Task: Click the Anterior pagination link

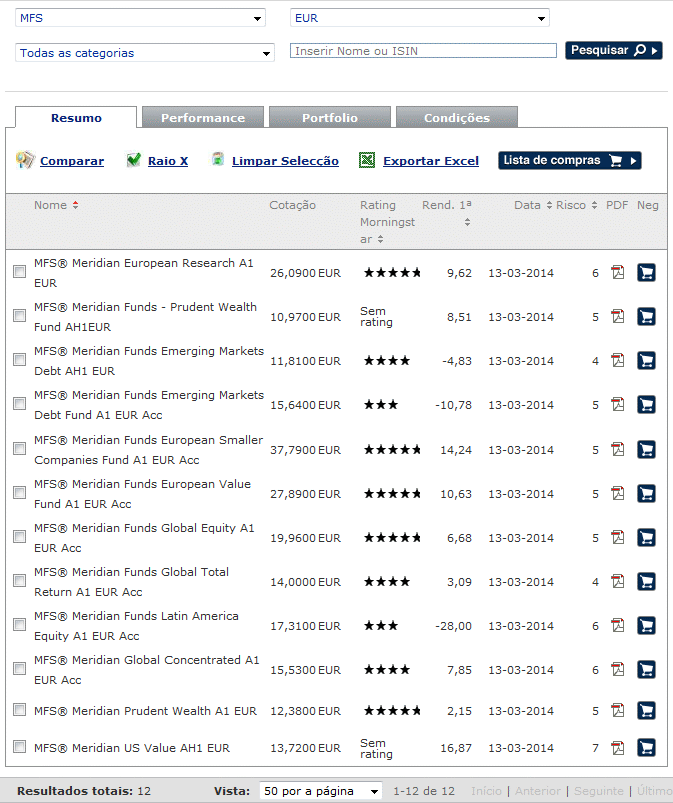Action: [538, 791]
